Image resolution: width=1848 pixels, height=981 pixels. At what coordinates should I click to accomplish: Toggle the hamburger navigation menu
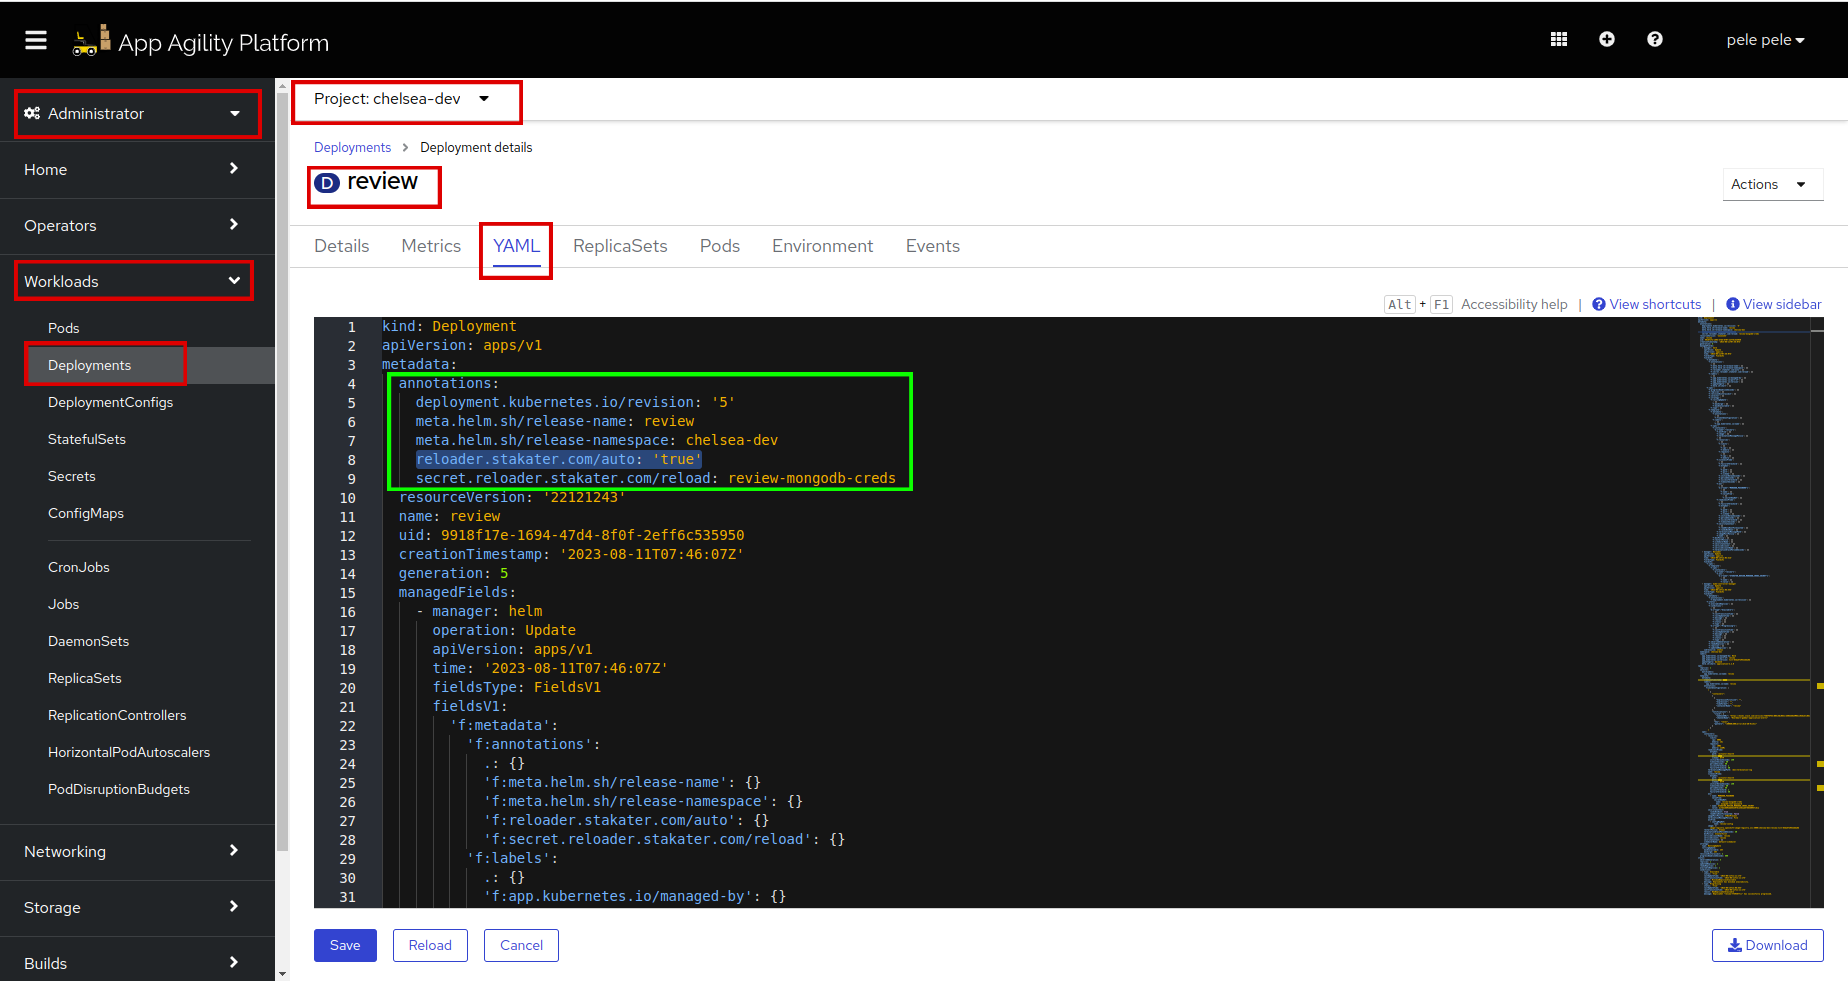[x=36, y=40]
